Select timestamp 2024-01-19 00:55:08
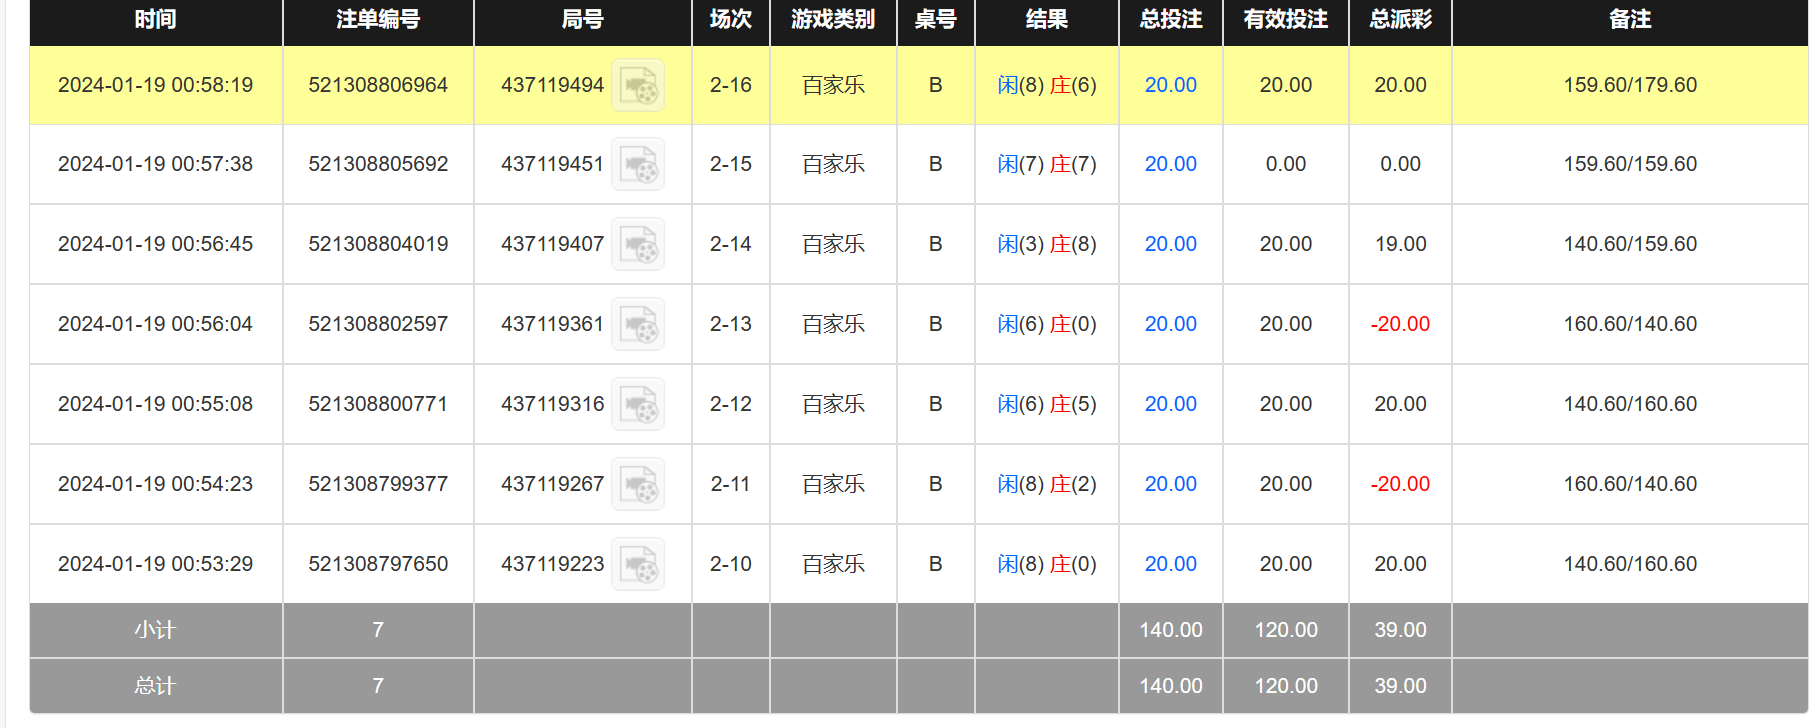This screenshot has height=728, width=1818. pyautogui.click(x=156, y=404)
